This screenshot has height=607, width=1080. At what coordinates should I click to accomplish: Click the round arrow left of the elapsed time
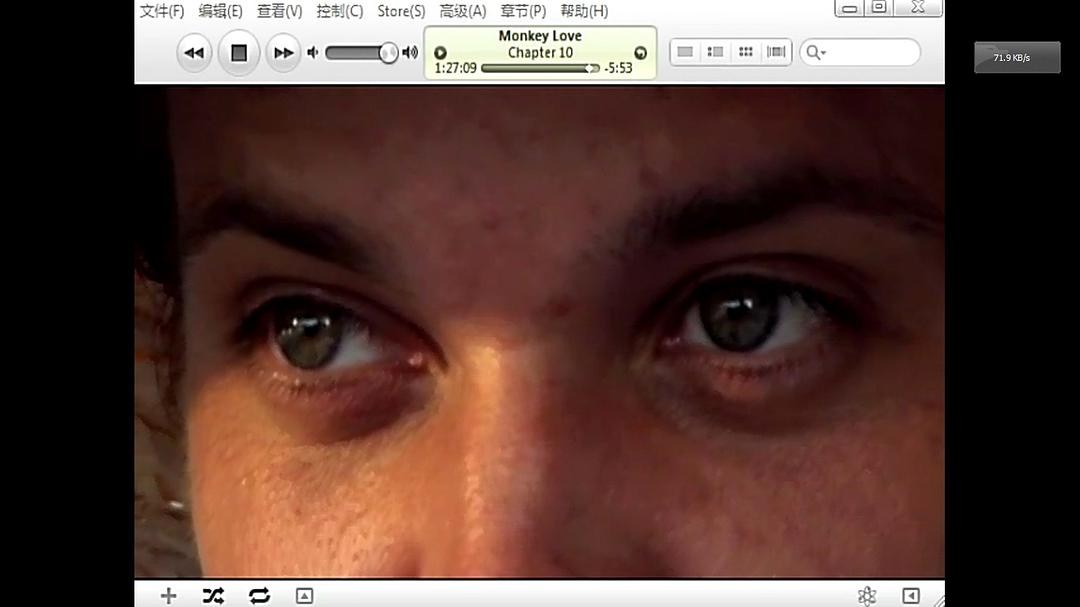pyautogui.click(x=440, y=53)
